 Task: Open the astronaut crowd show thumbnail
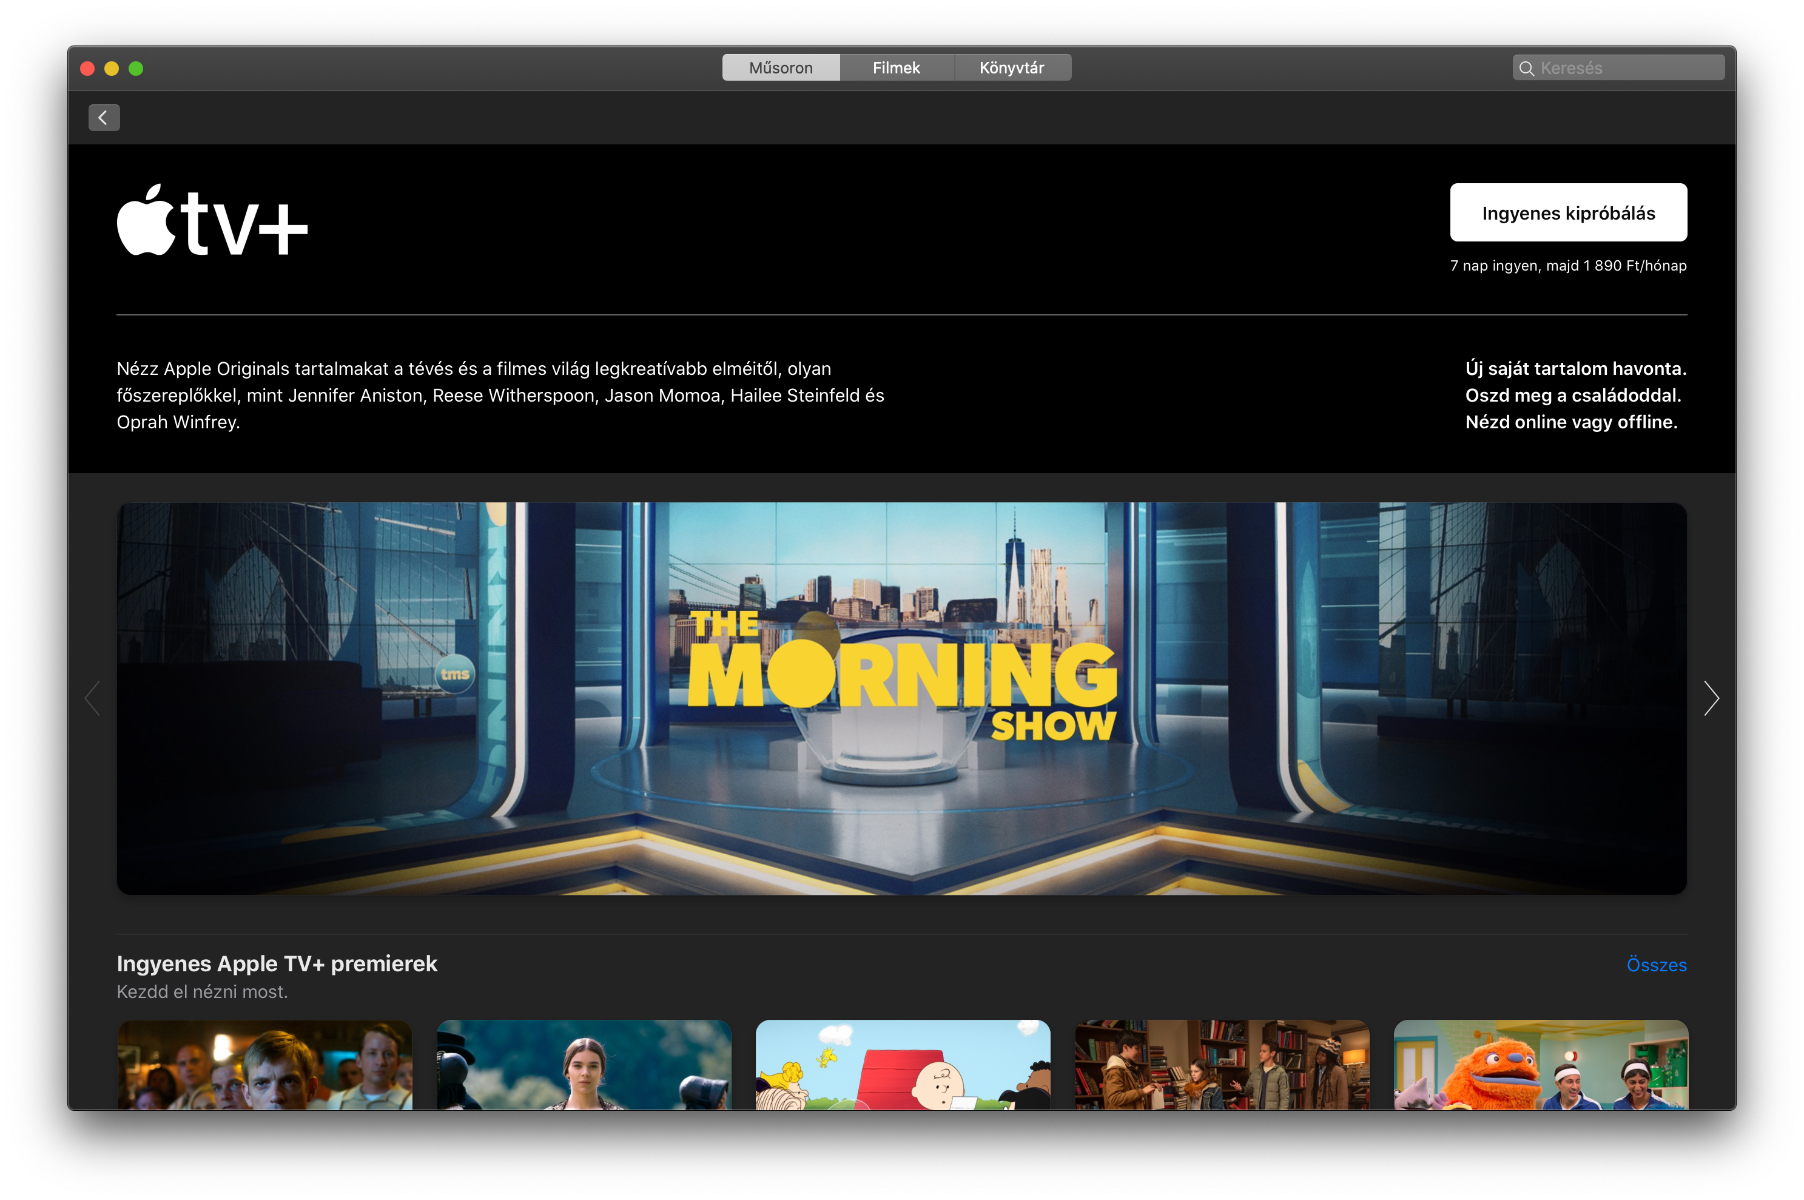click(x=265, y=1064)
